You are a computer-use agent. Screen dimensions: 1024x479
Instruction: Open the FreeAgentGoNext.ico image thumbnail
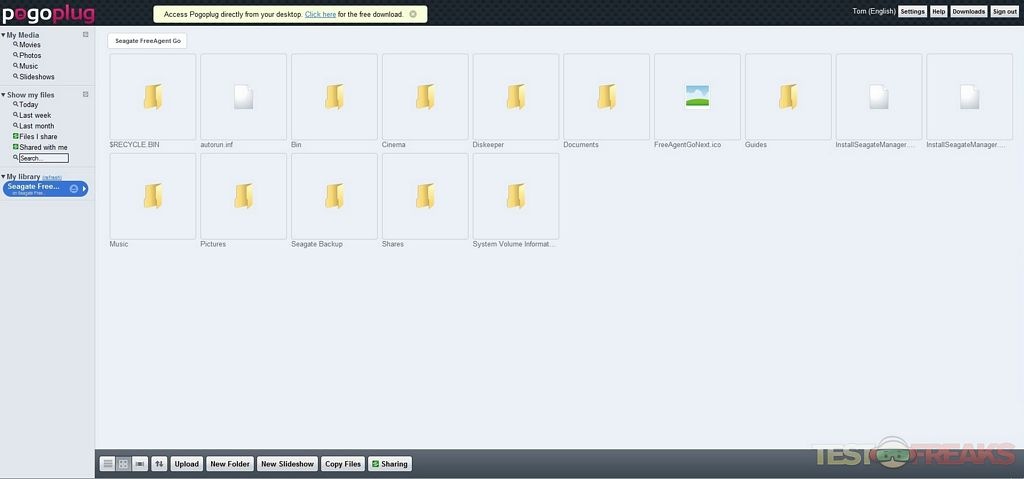click(x=697, y=97)
